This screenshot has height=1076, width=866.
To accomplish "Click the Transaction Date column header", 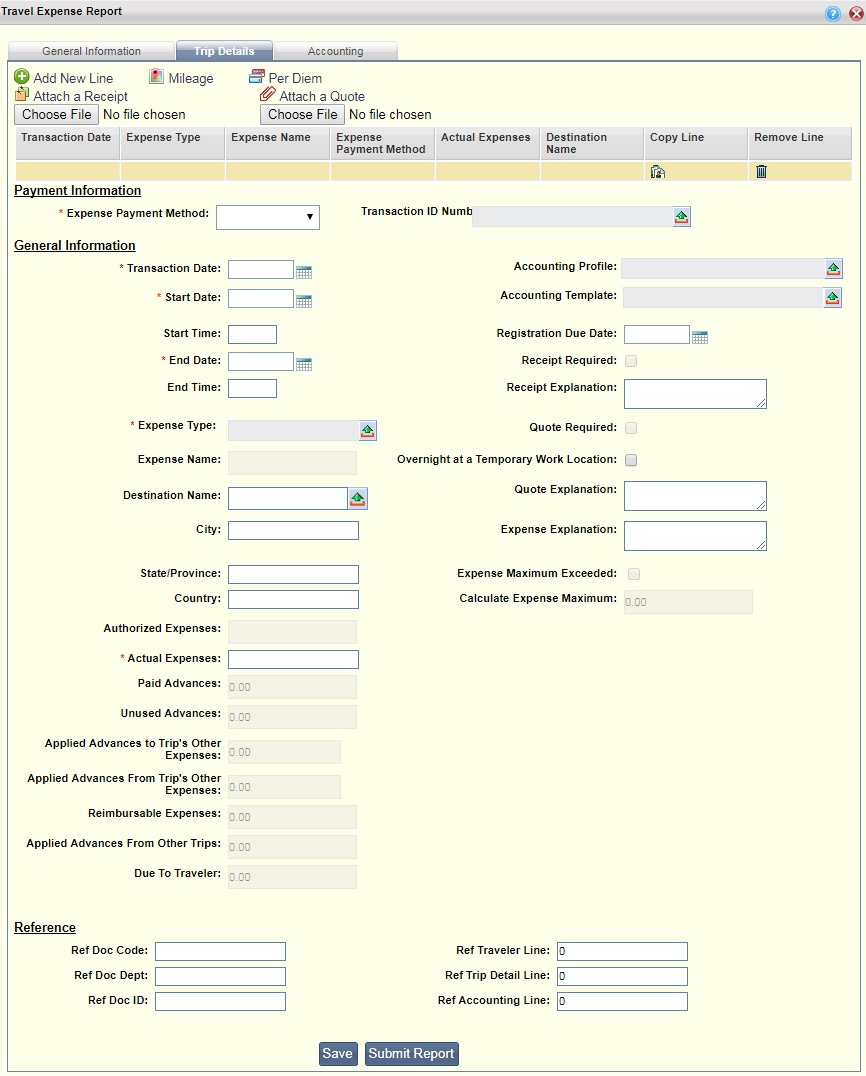I will click(67, 143).
